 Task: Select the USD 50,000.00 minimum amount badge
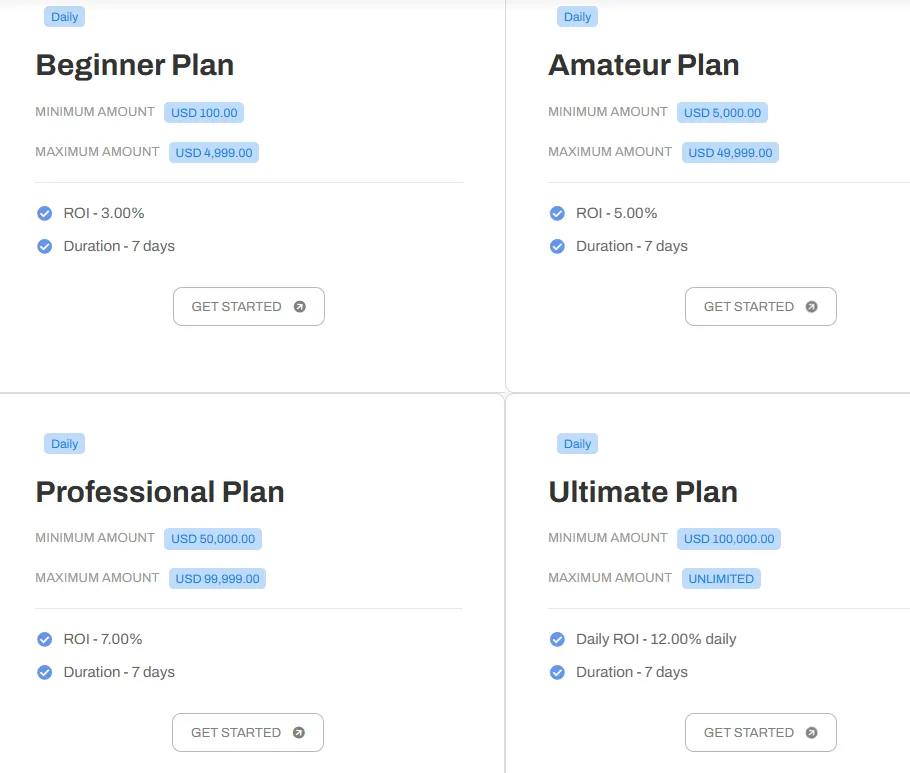[213, 539]
